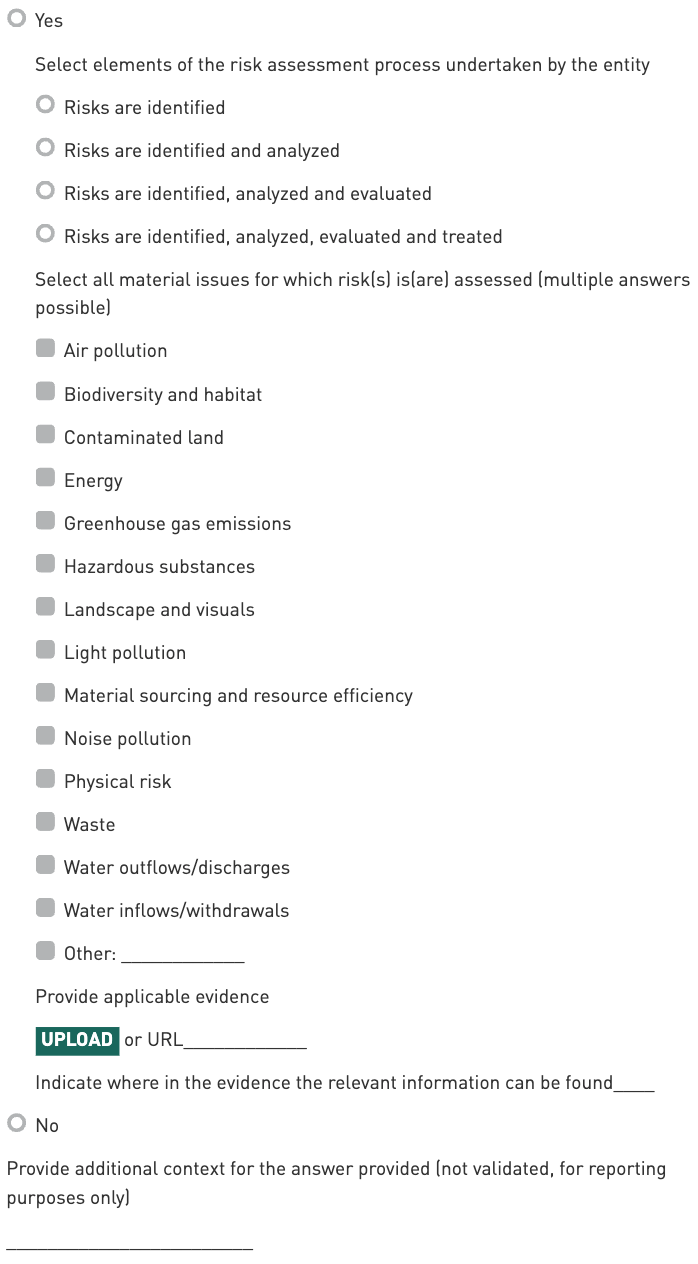Screen dimensions: 698x1264
Task: Click the additional context text field
Action: [130, 1240]
